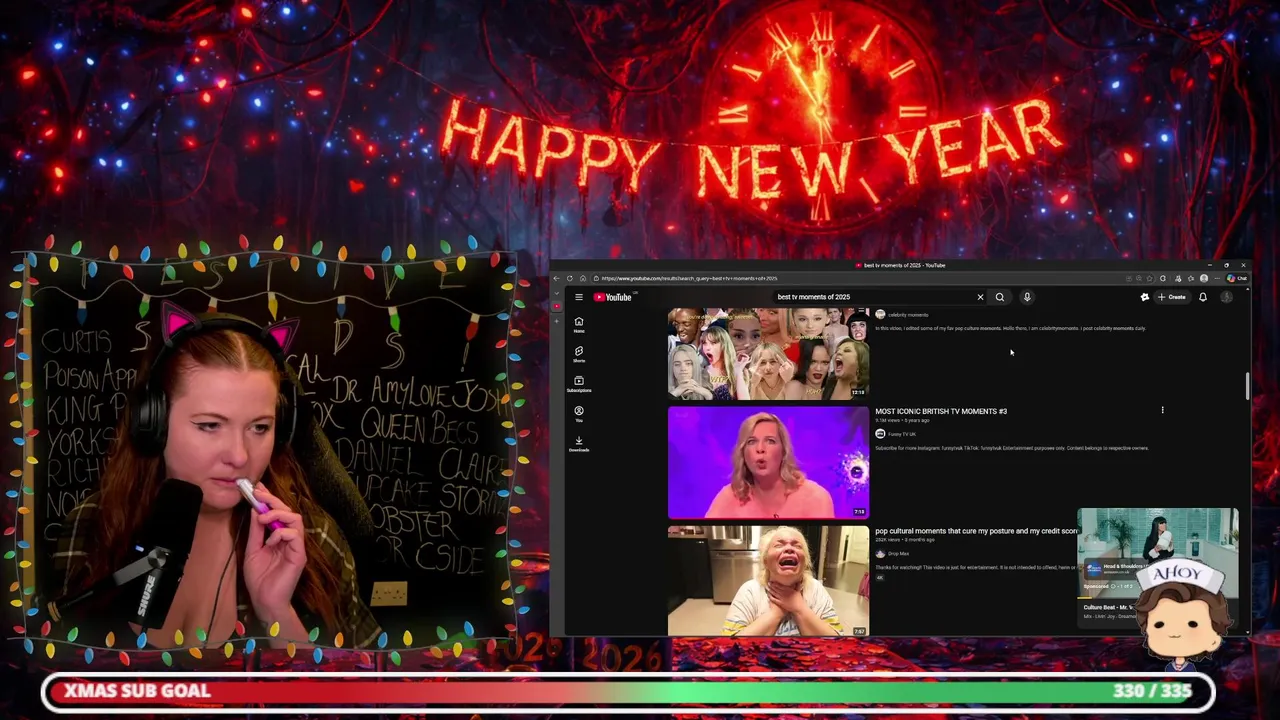Image resolution: width=1280 pixels, height=720 pixels.
Task: Click the icon left of Create
Action: [1145, 297]
